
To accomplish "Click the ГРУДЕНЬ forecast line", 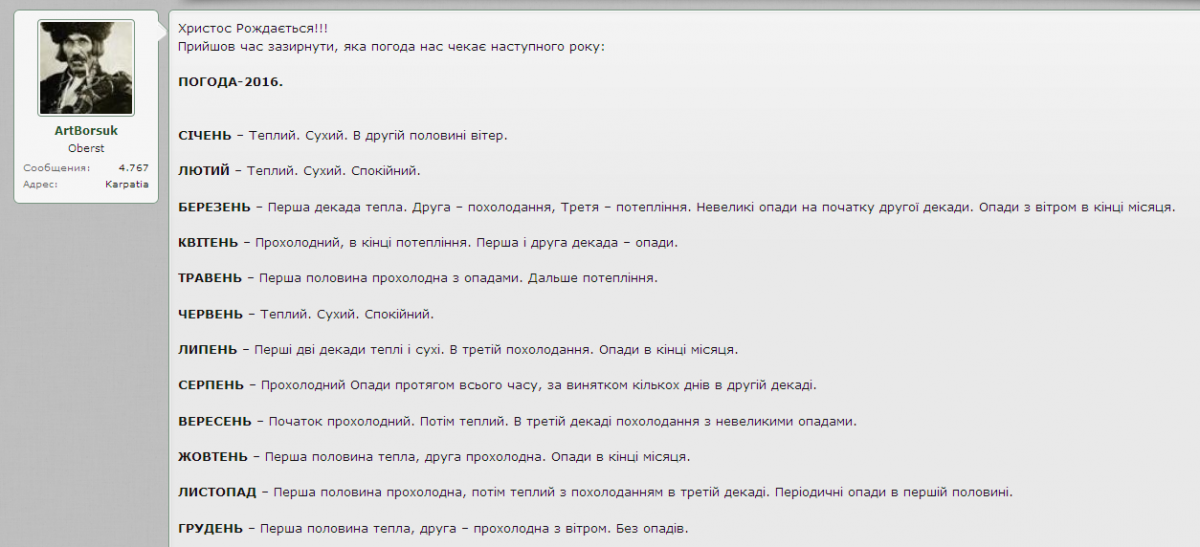I will tap(433, 527).
